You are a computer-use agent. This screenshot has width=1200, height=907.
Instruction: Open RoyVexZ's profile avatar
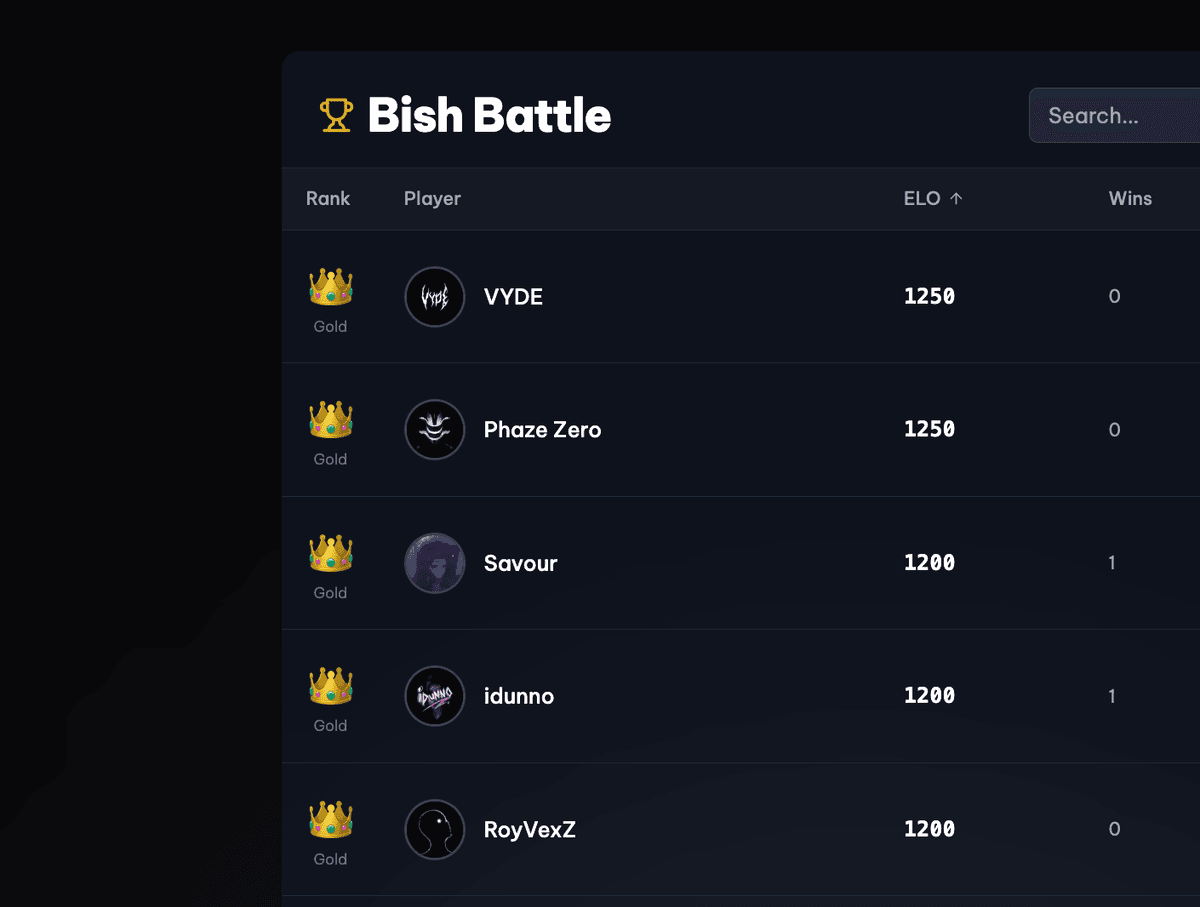435,829
